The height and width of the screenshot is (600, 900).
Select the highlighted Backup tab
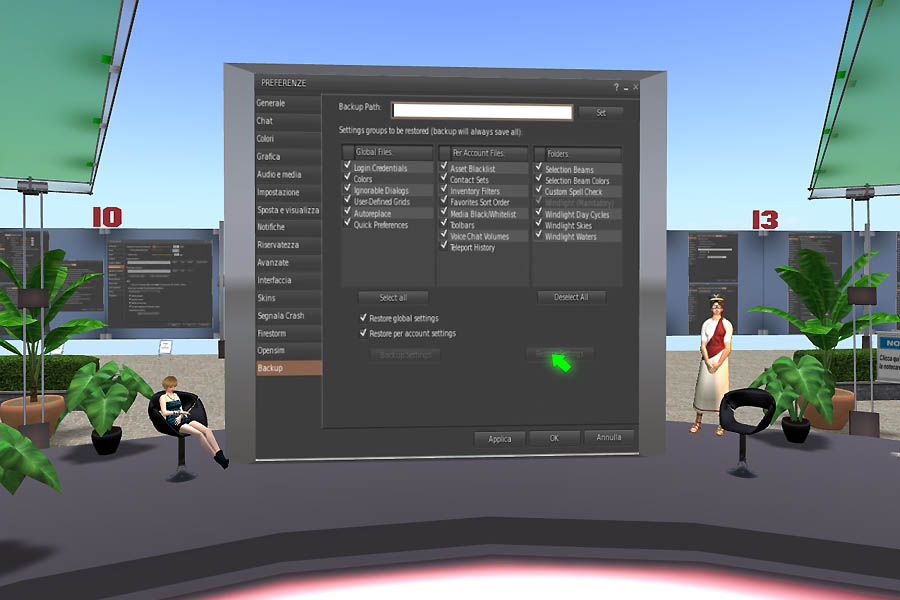(x=289, y=368)
